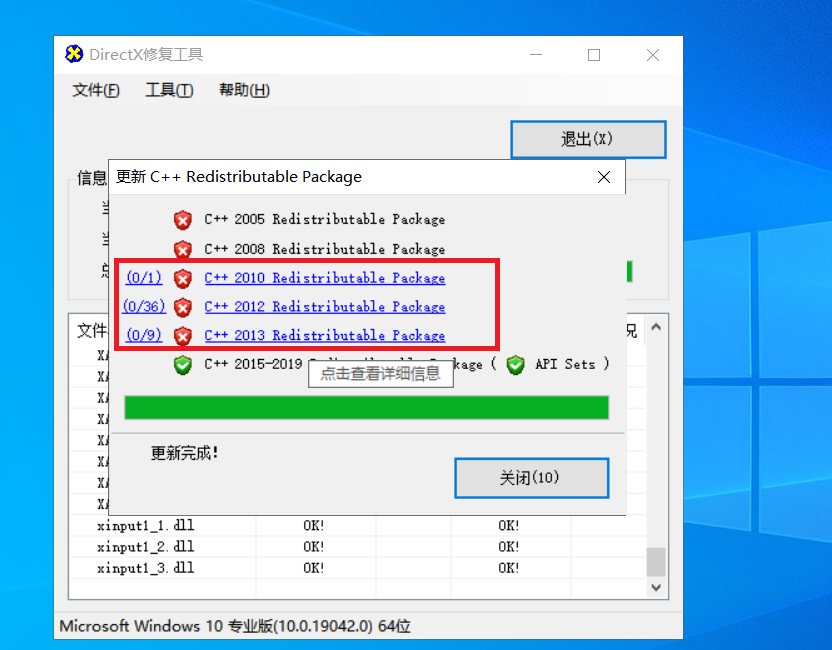Open C++ 2010 Redistributable Package link
Viewport: 832px width, 650px height.
click(x=325, y=278)
